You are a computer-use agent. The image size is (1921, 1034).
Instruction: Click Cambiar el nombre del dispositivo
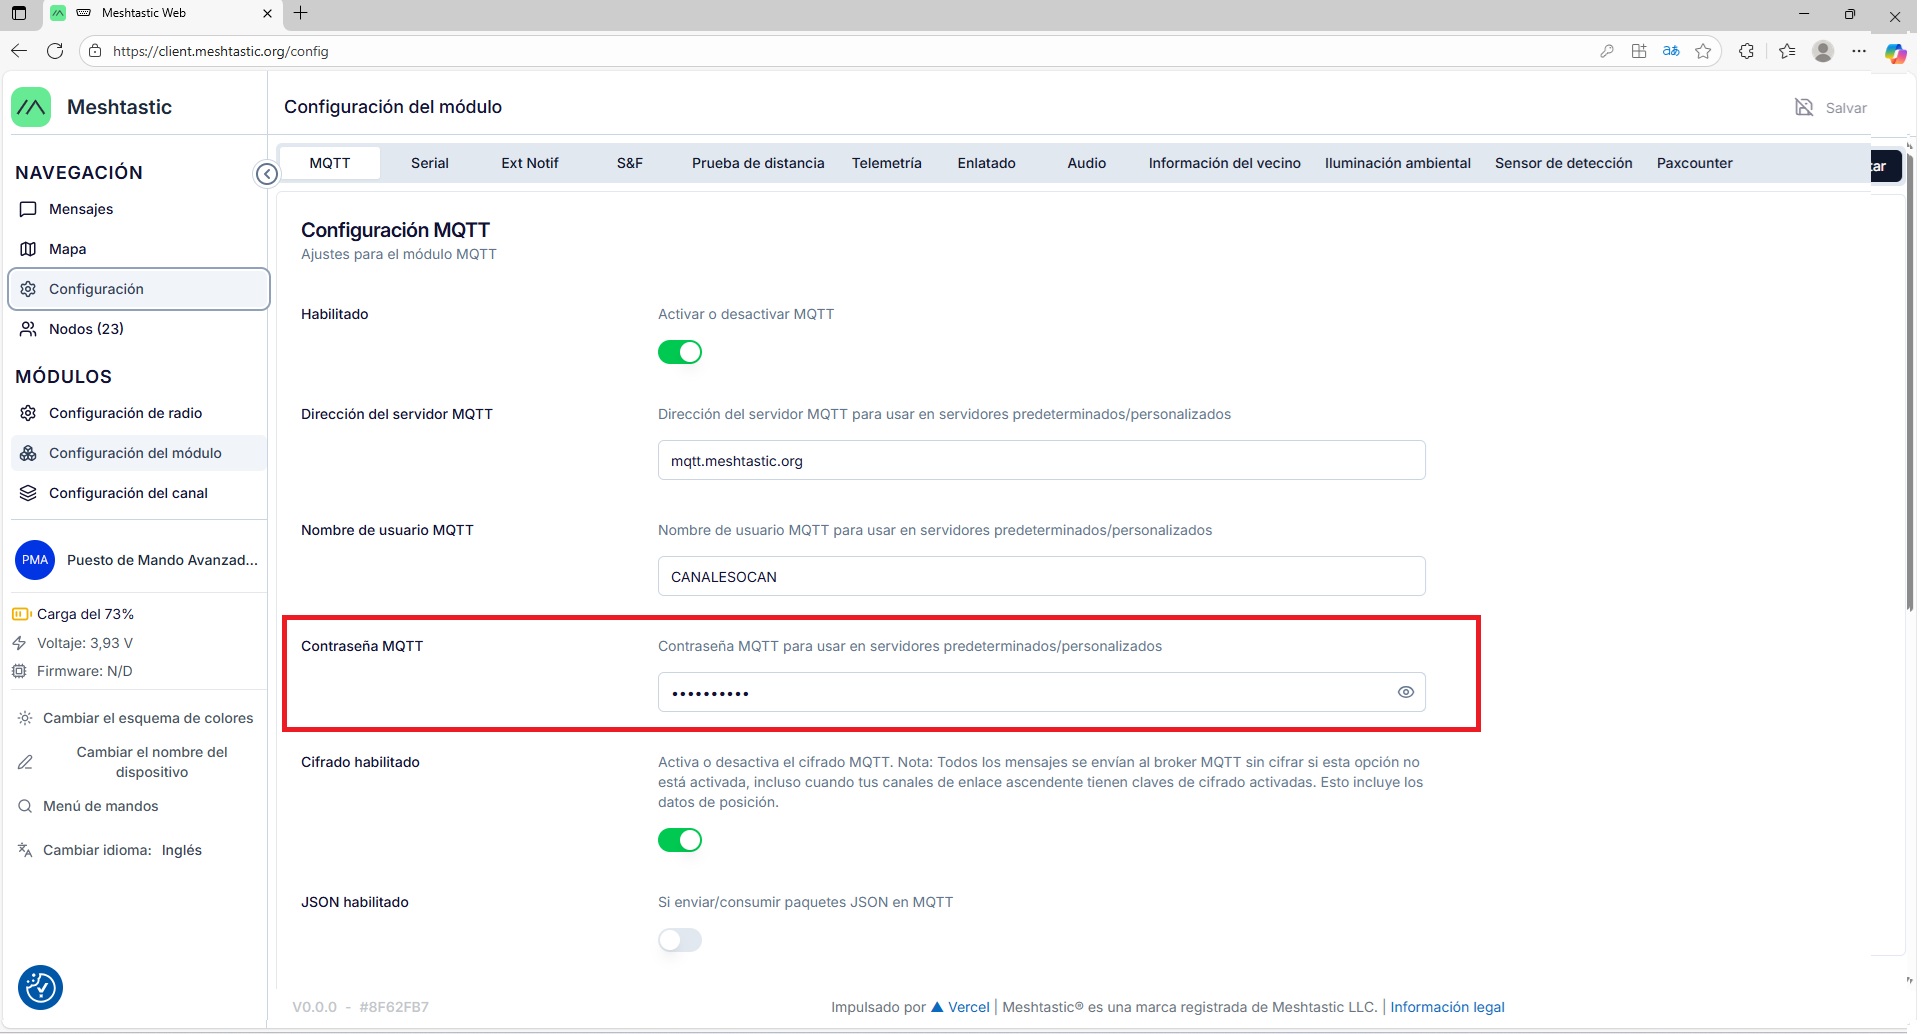(151, 762)
